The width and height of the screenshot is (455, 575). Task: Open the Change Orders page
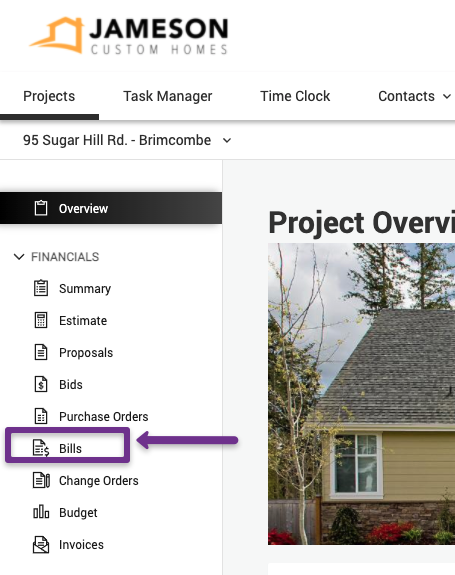pos(99,480)
